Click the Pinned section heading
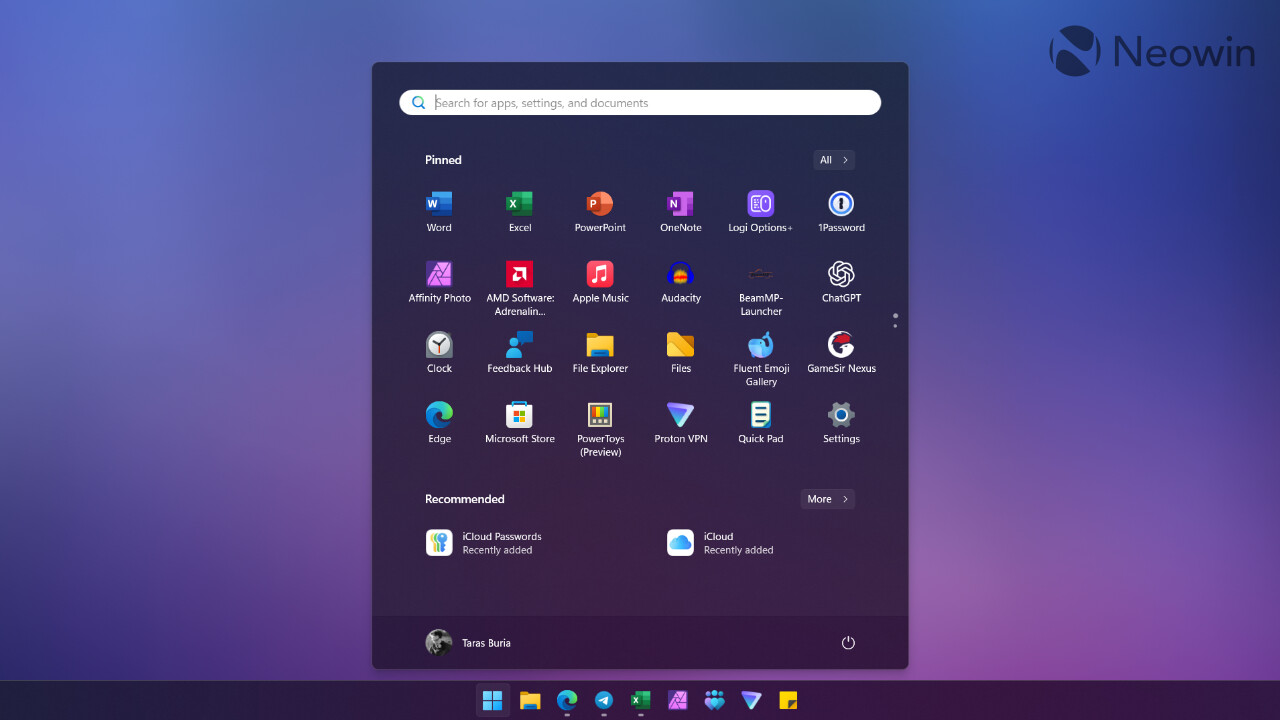 point(443,160)
